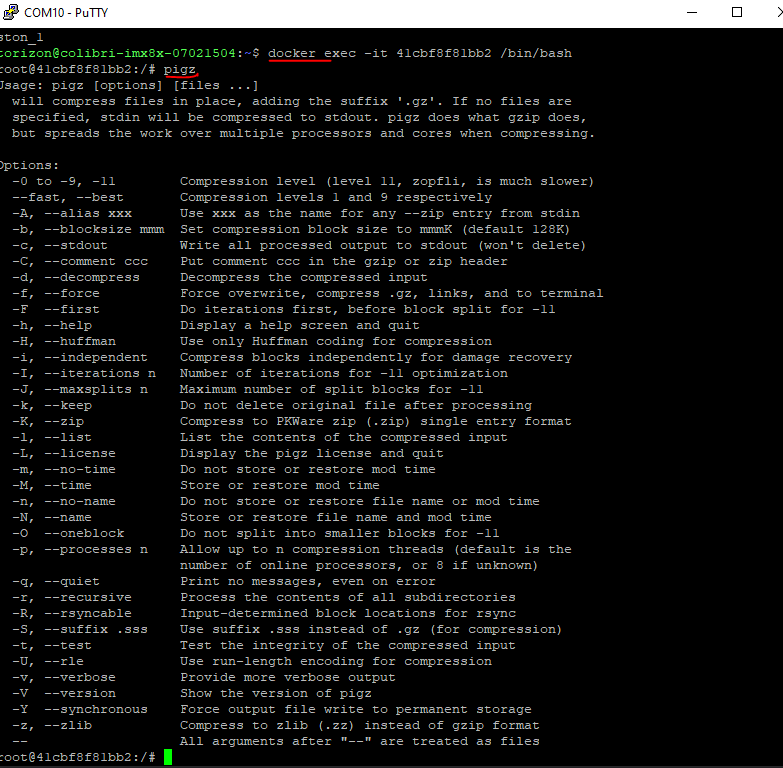Click the '-S, --suffix .sss' option
This screenshot has height=768, width=783.
[80, 629]
